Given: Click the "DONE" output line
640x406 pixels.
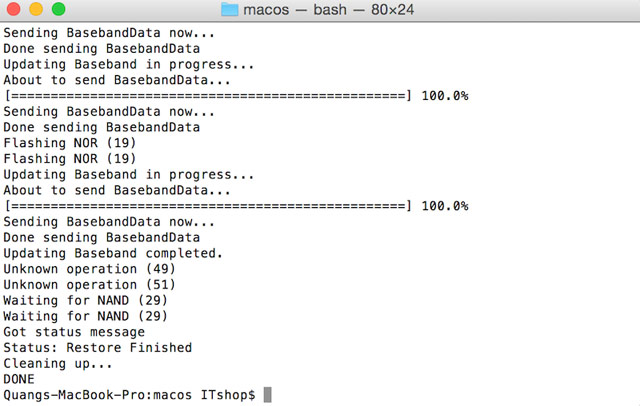Looking at the screenshot, I should (x=19, y=379).
